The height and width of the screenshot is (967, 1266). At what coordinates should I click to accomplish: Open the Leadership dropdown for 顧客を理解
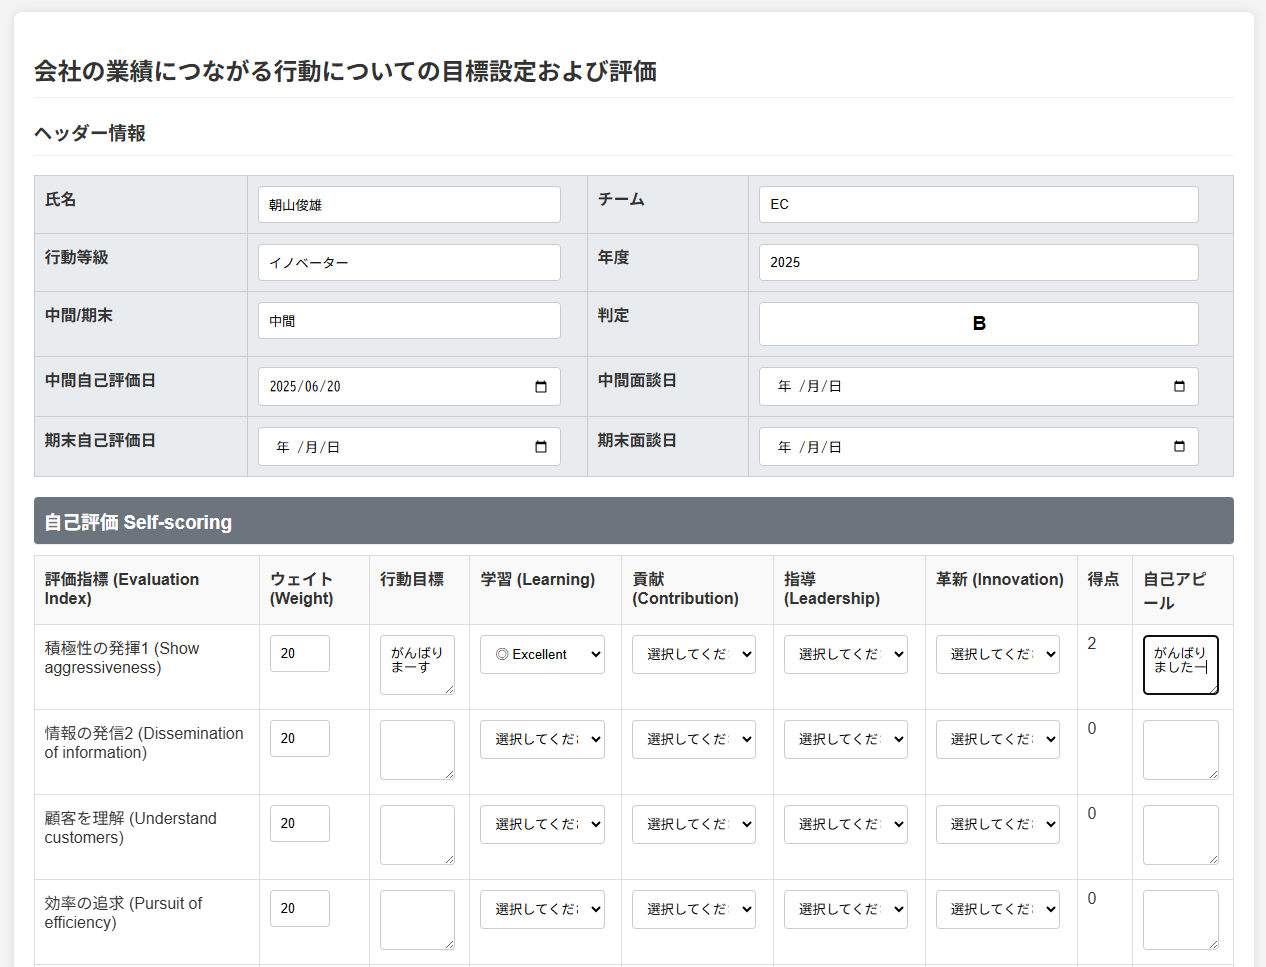coord(846,824)
